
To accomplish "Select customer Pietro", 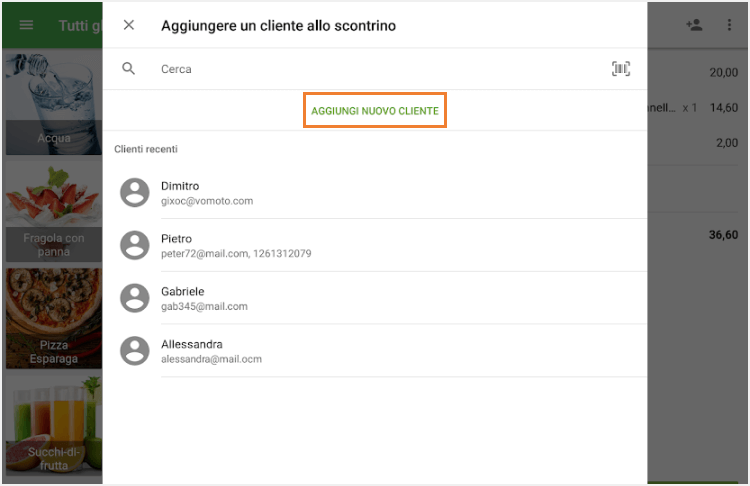I will click(x=375, y=245).
